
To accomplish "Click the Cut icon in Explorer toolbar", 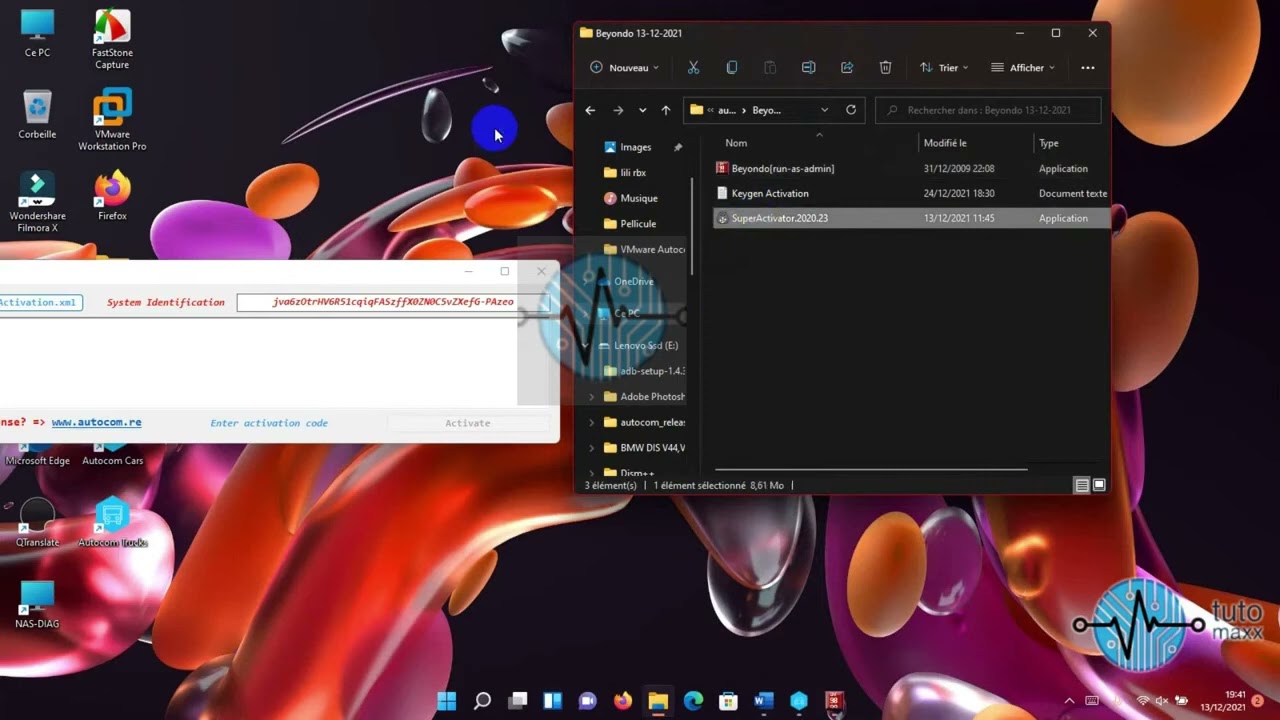I will (x=693, y=68).
